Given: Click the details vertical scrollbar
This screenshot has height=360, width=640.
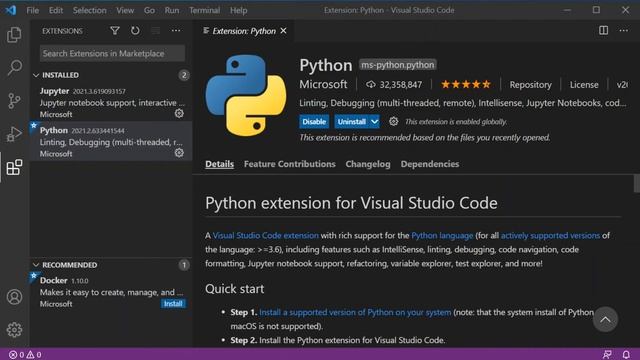Looking at the screenshot, I should pyautogui.click(x=637, y=183).
